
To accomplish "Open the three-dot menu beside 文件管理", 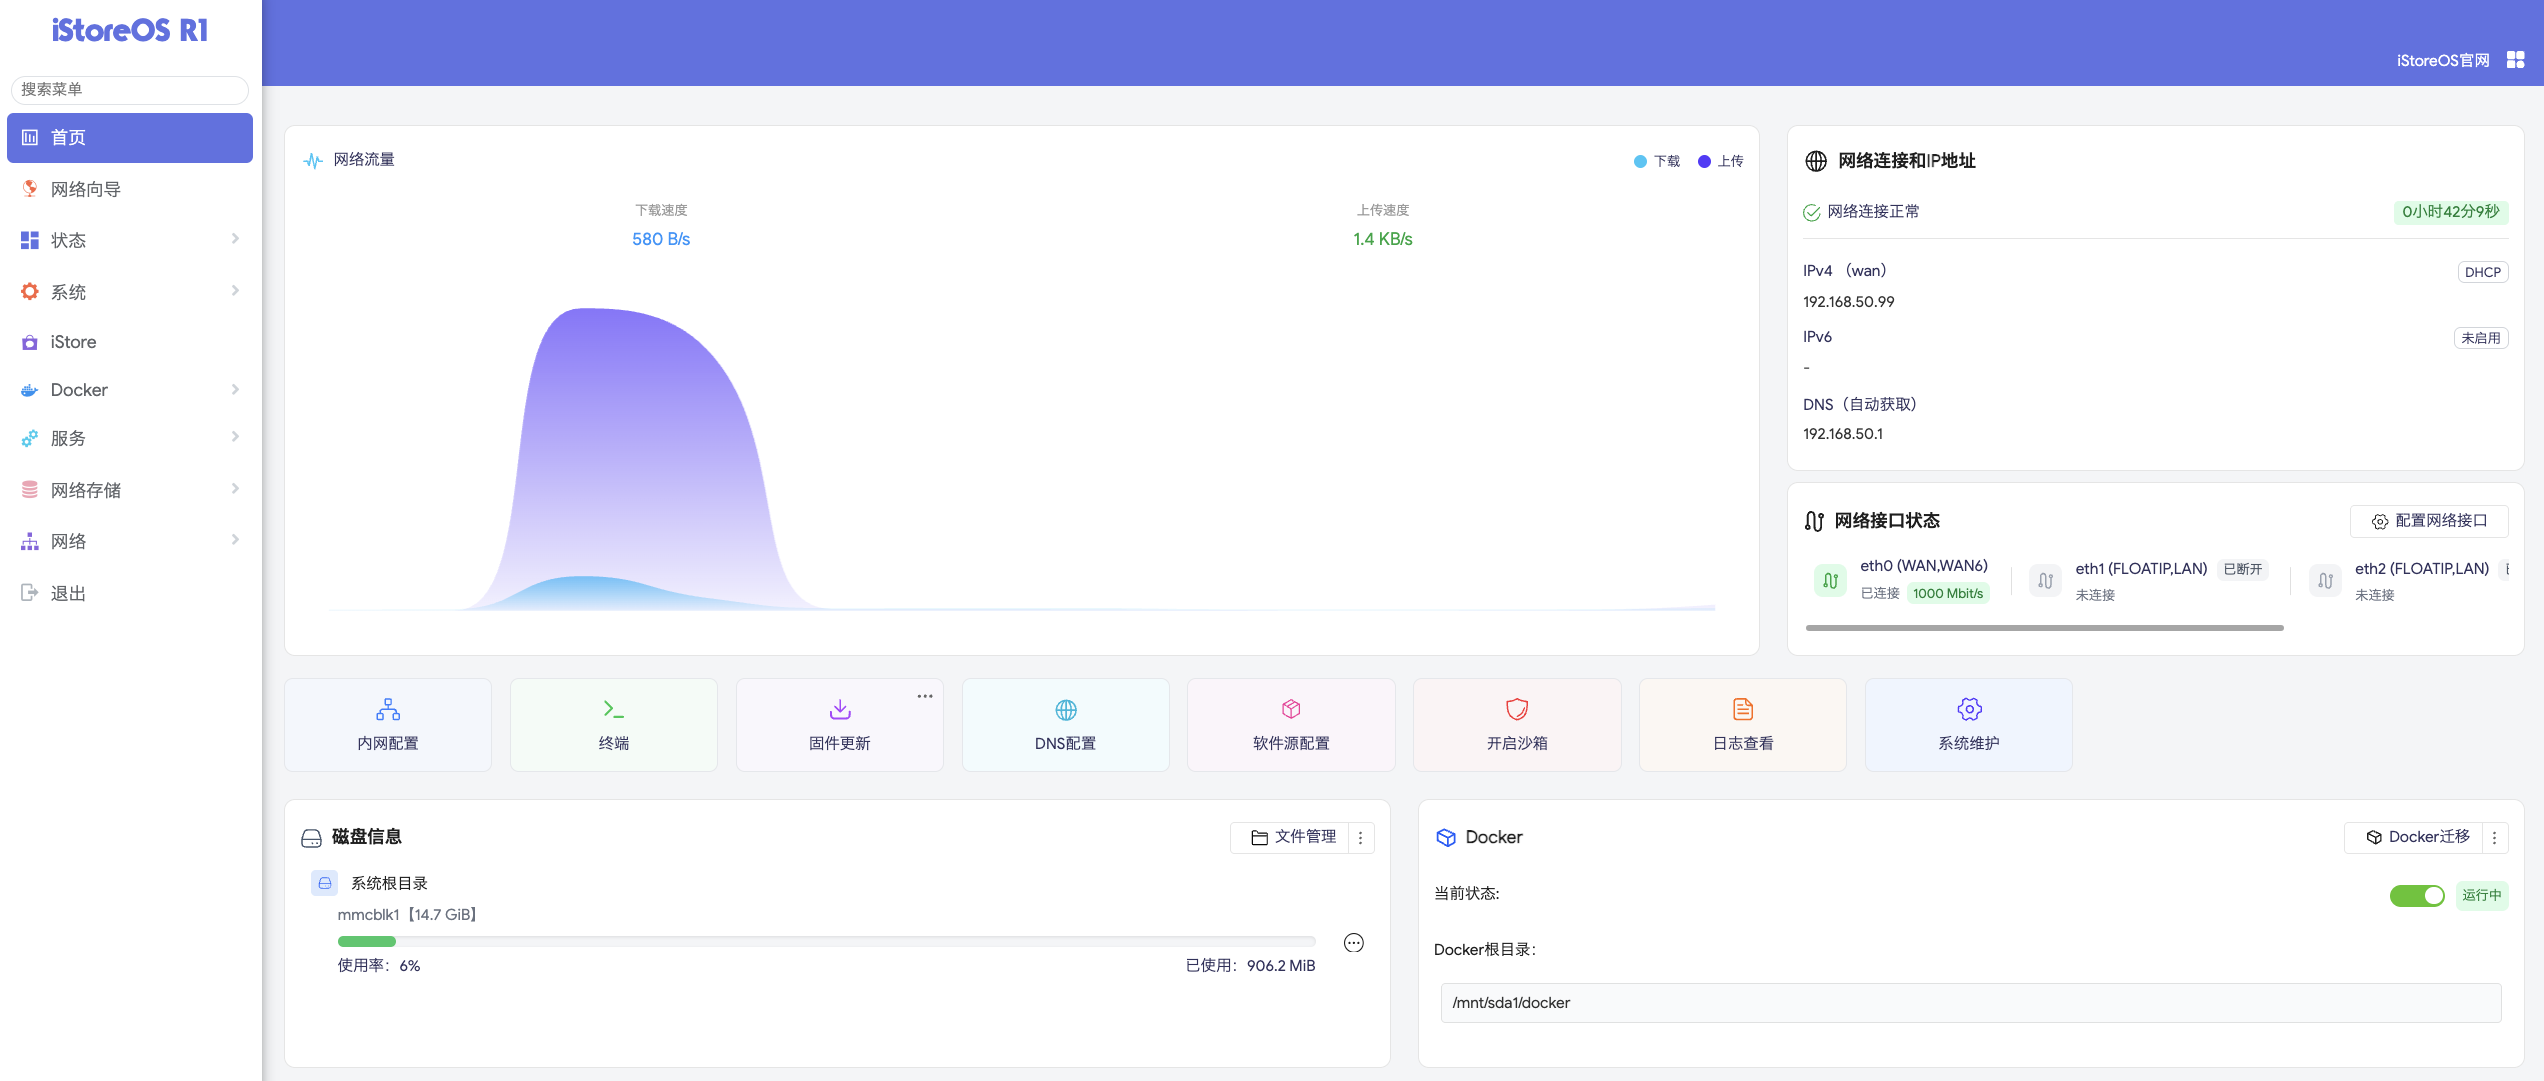I will click(x=1360, y=837).
